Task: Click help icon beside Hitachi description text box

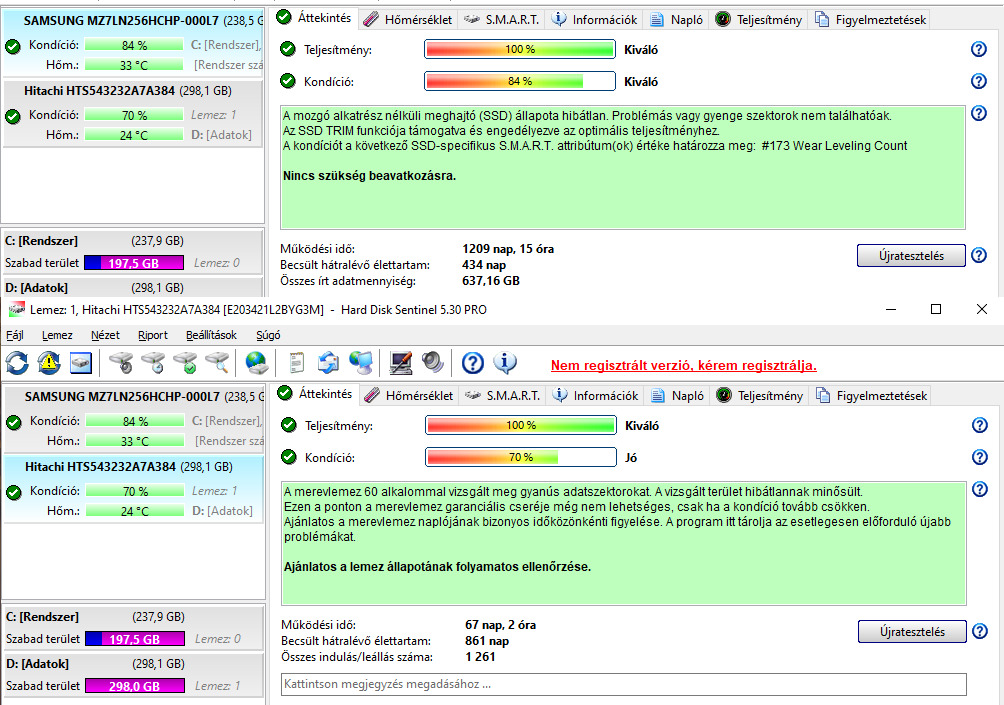Action: [x=980, y=489]
